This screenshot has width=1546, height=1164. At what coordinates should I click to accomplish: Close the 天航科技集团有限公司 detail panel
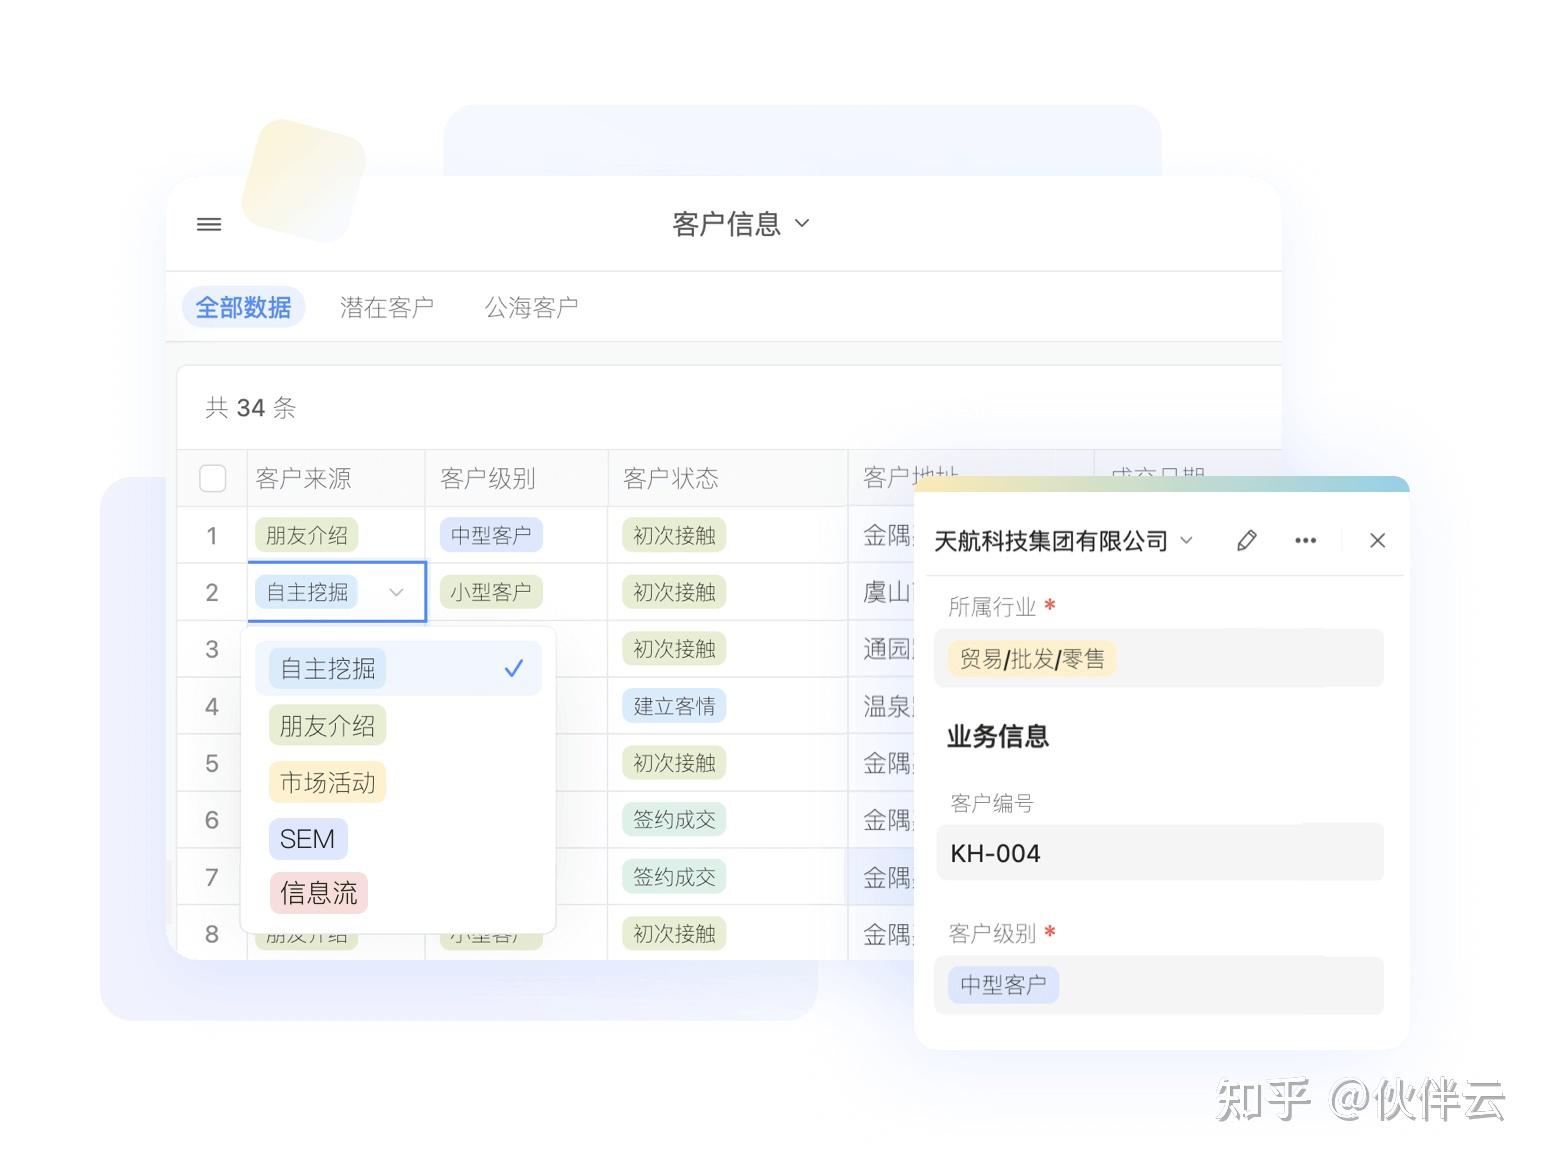point(1377,540)
